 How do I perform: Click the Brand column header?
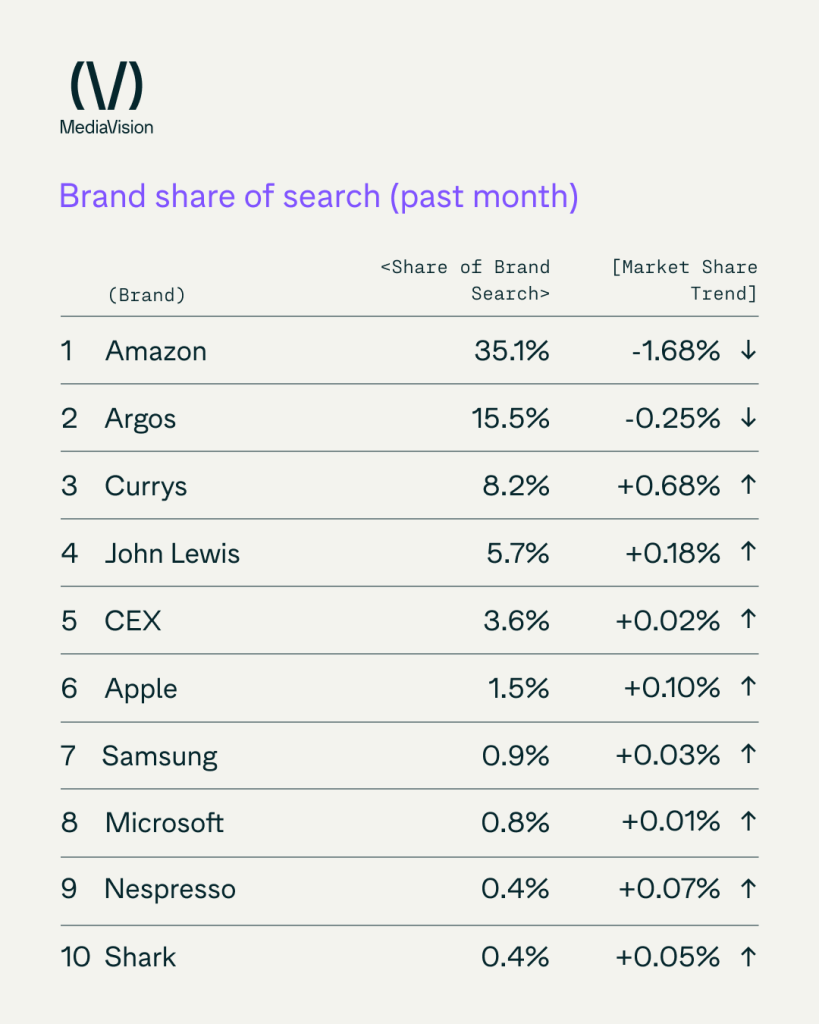click(x=146, y=295)
